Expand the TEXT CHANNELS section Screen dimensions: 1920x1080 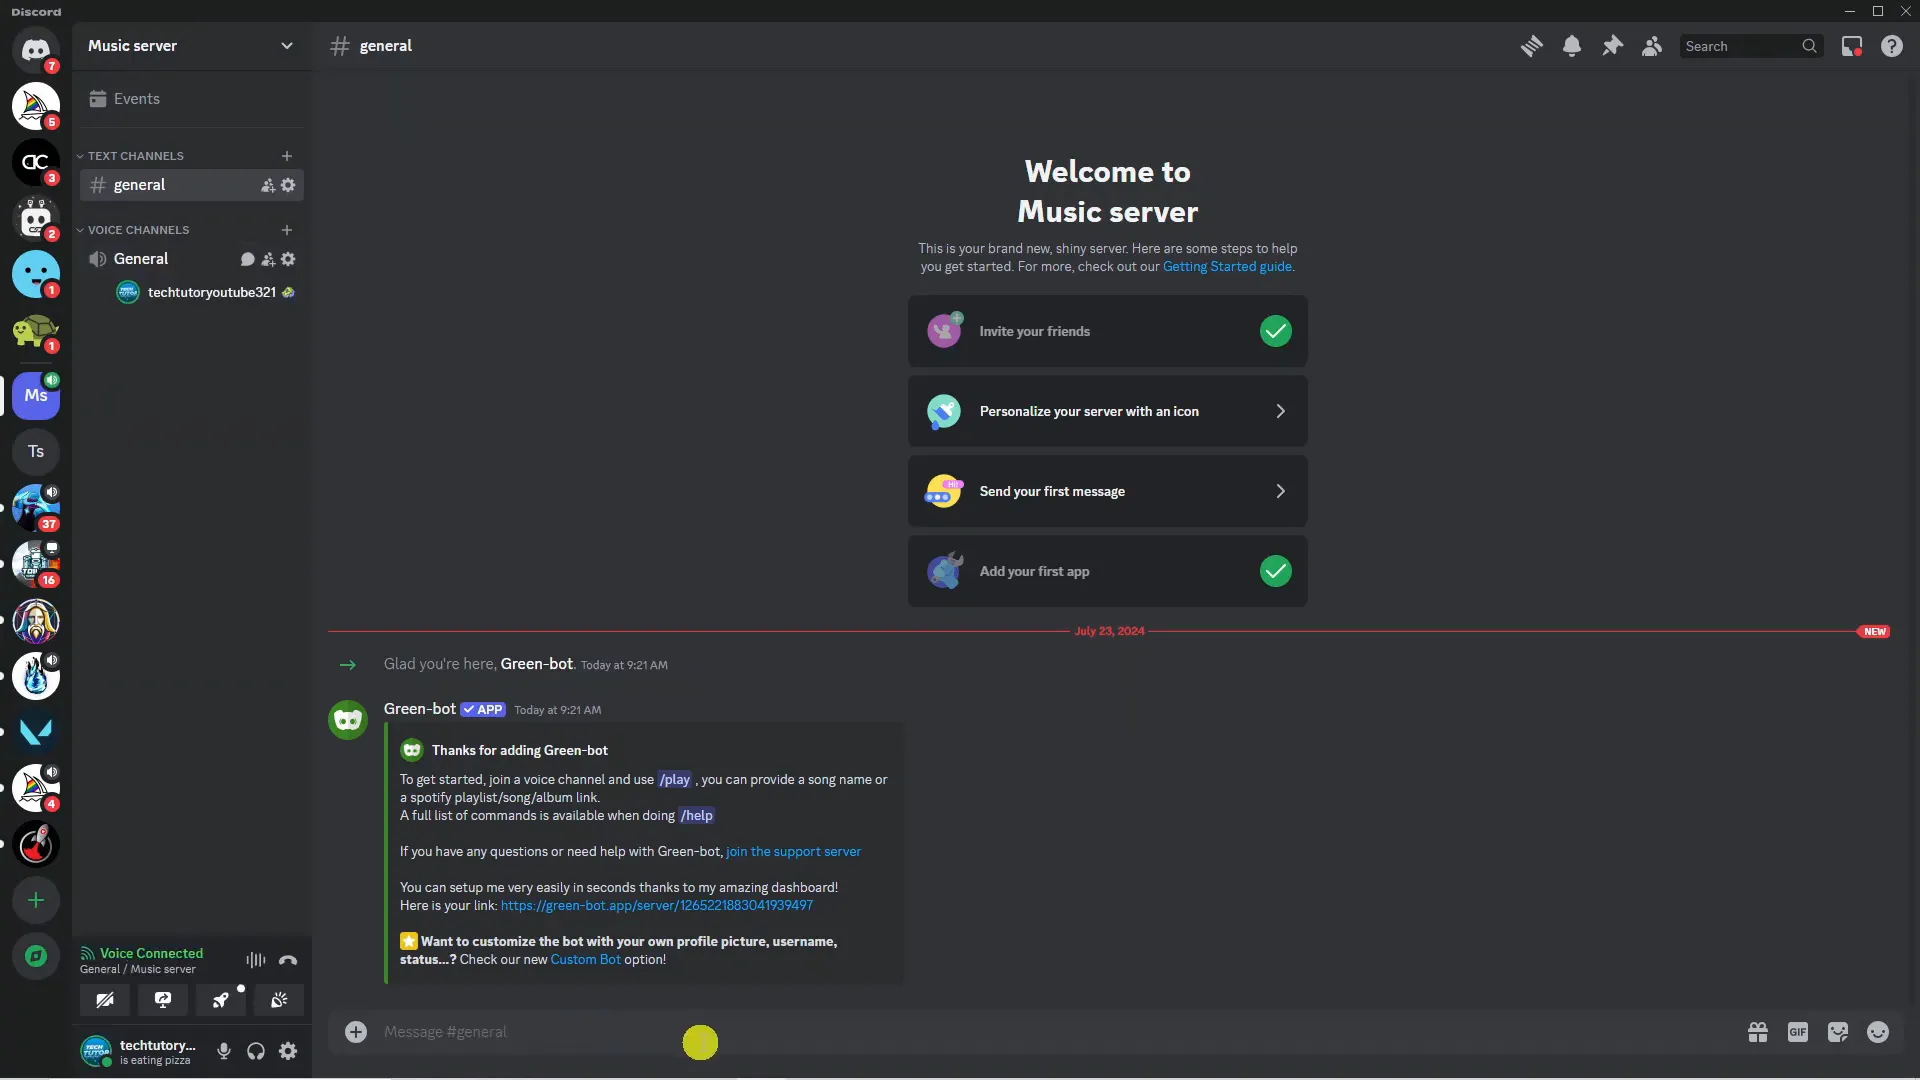pyautogui.click(x=83, y=156)
